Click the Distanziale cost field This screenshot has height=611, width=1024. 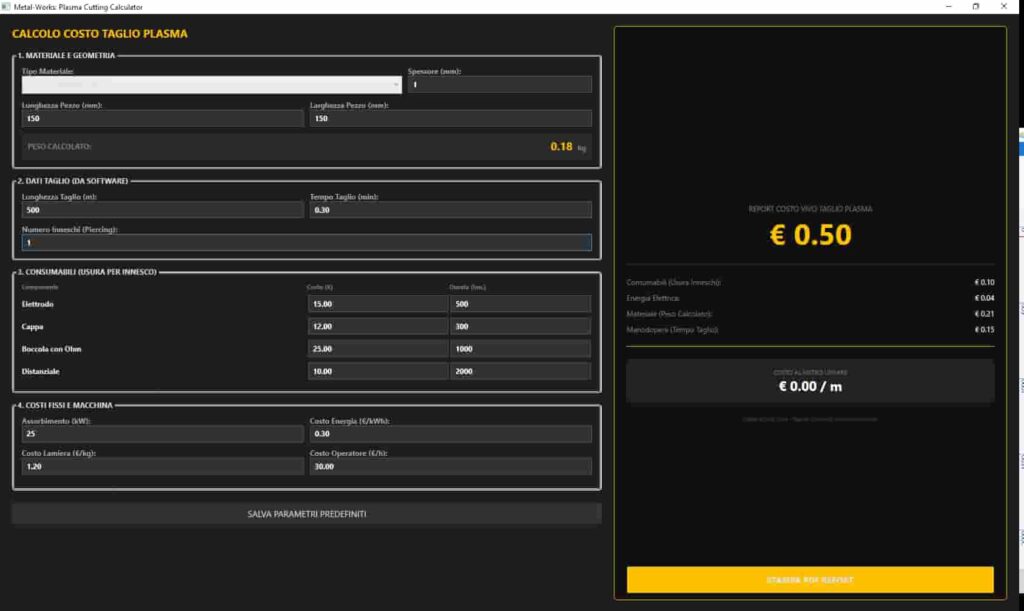pos(377,371)
